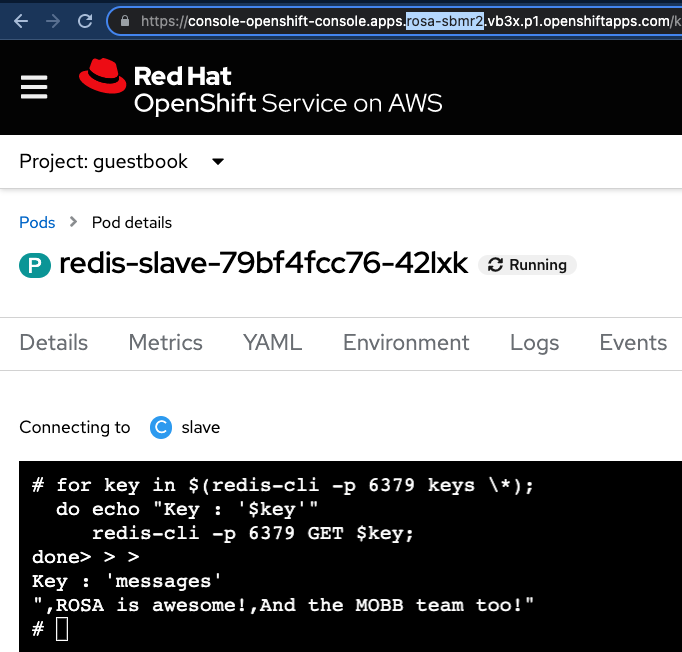Open the Details tab

(x=54, y=343)
